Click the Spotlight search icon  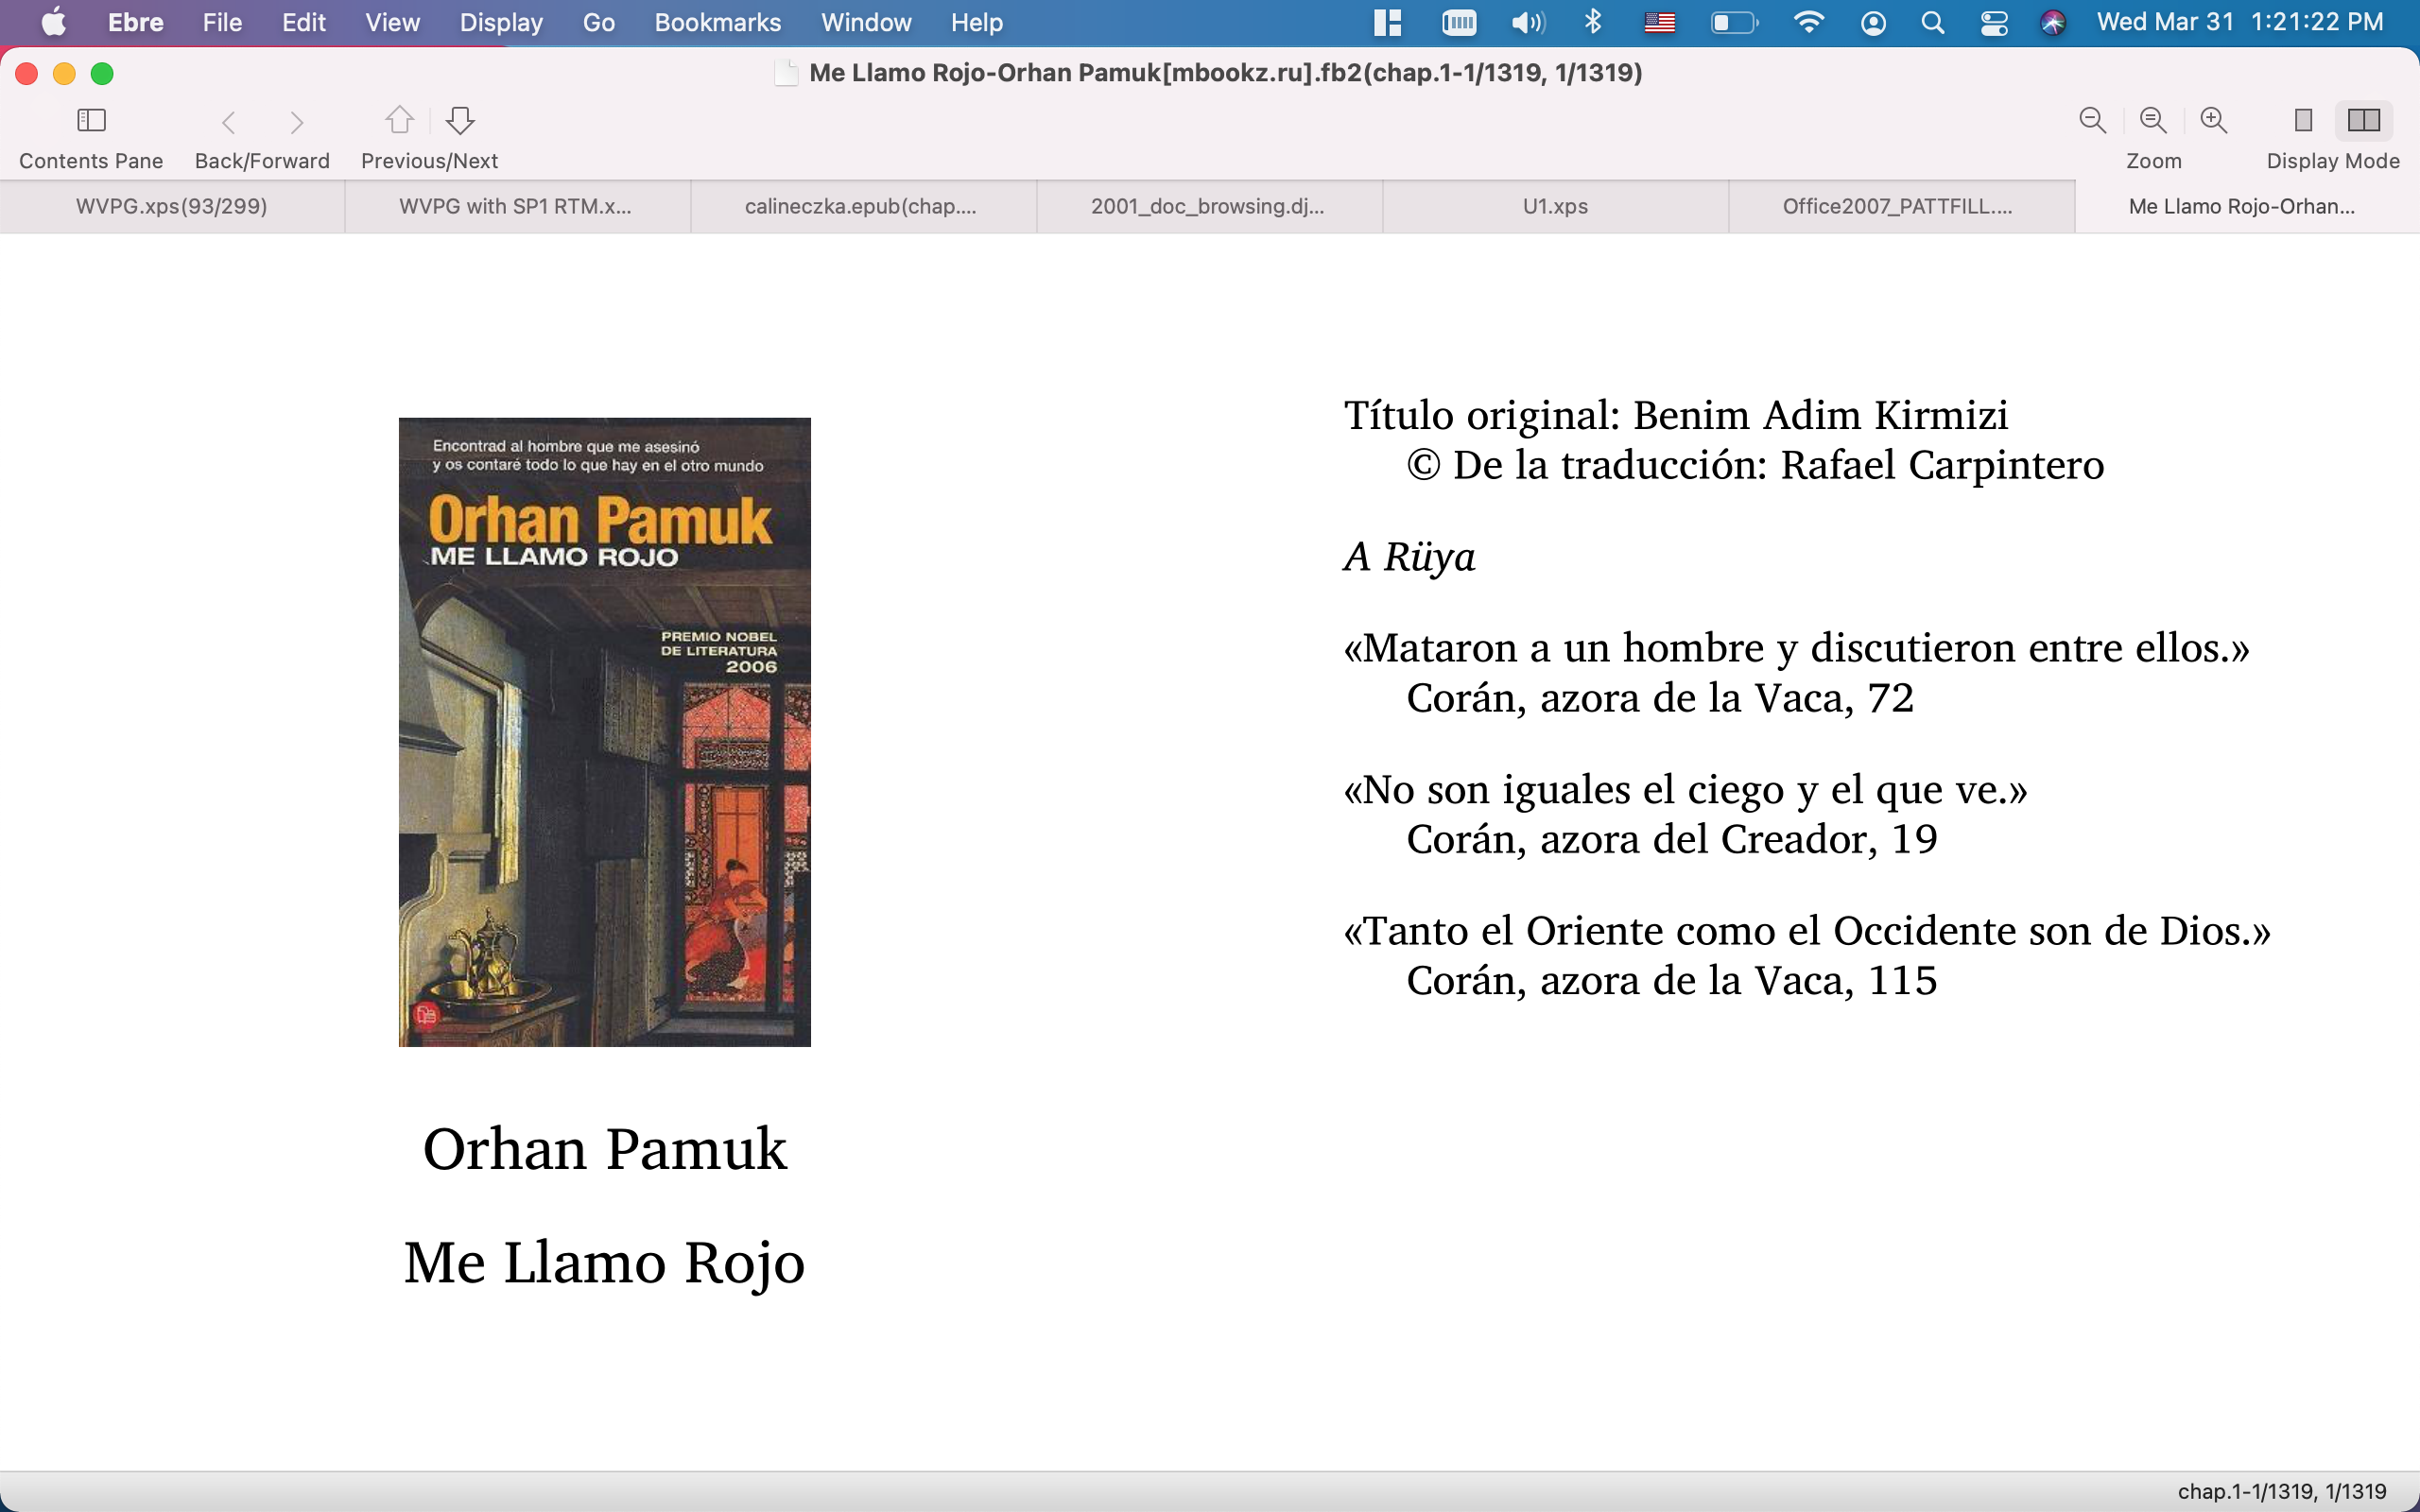click(1933, 23)
